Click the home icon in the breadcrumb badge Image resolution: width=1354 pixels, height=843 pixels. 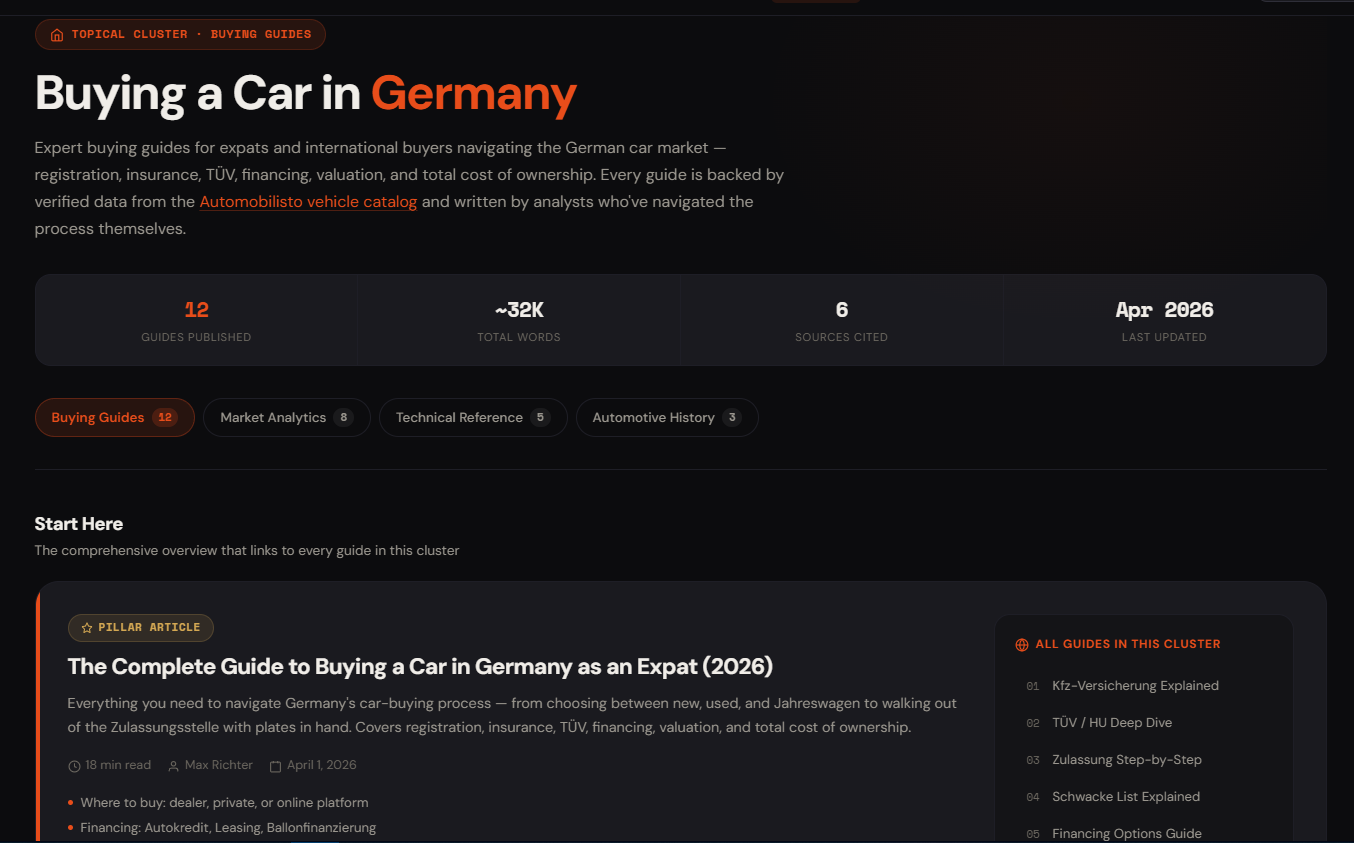(57, 35)
